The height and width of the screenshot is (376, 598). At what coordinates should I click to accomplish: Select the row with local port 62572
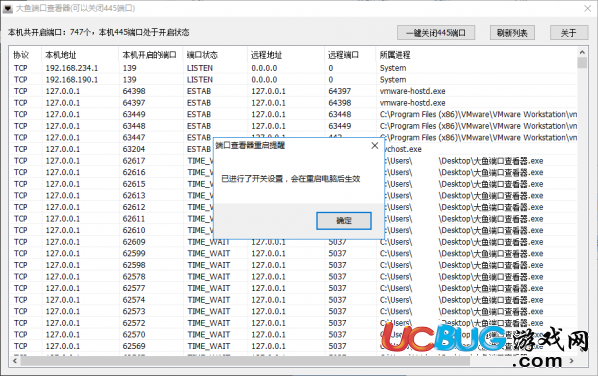tap(293, 323)
